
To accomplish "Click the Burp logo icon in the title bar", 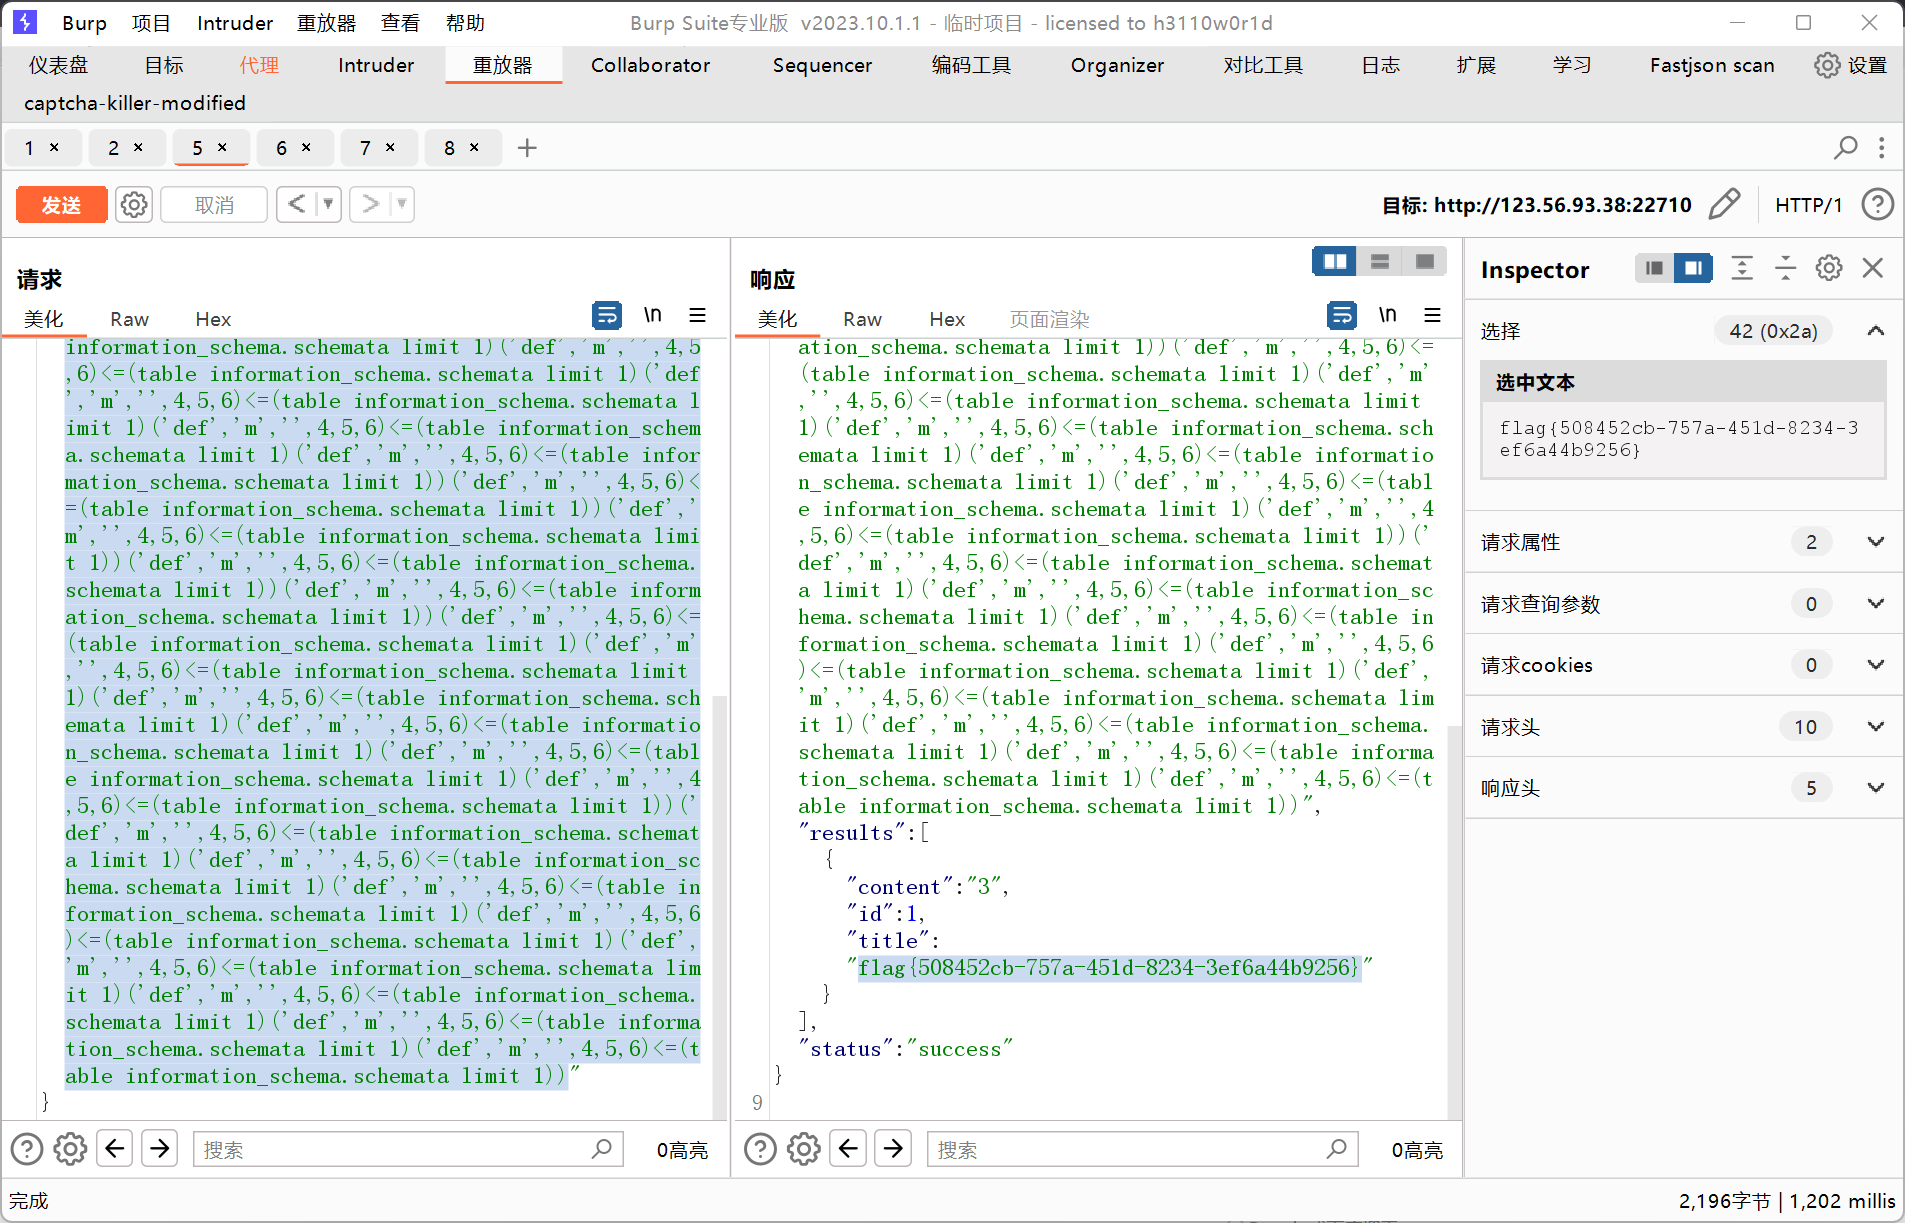I will (25, 22).
